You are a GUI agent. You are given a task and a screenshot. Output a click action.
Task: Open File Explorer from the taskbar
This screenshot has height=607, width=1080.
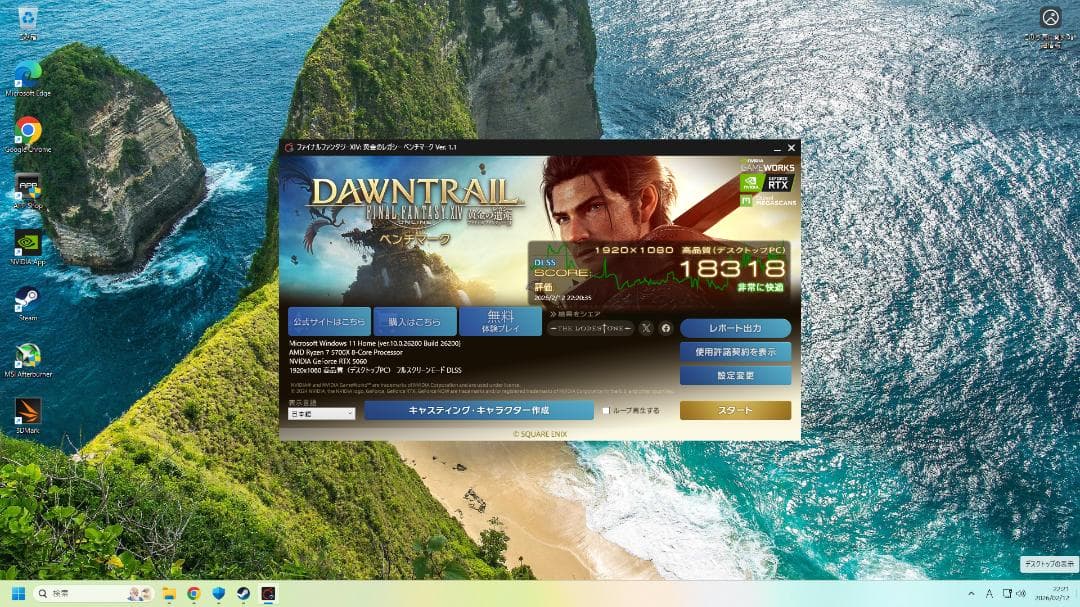(169, 593)
